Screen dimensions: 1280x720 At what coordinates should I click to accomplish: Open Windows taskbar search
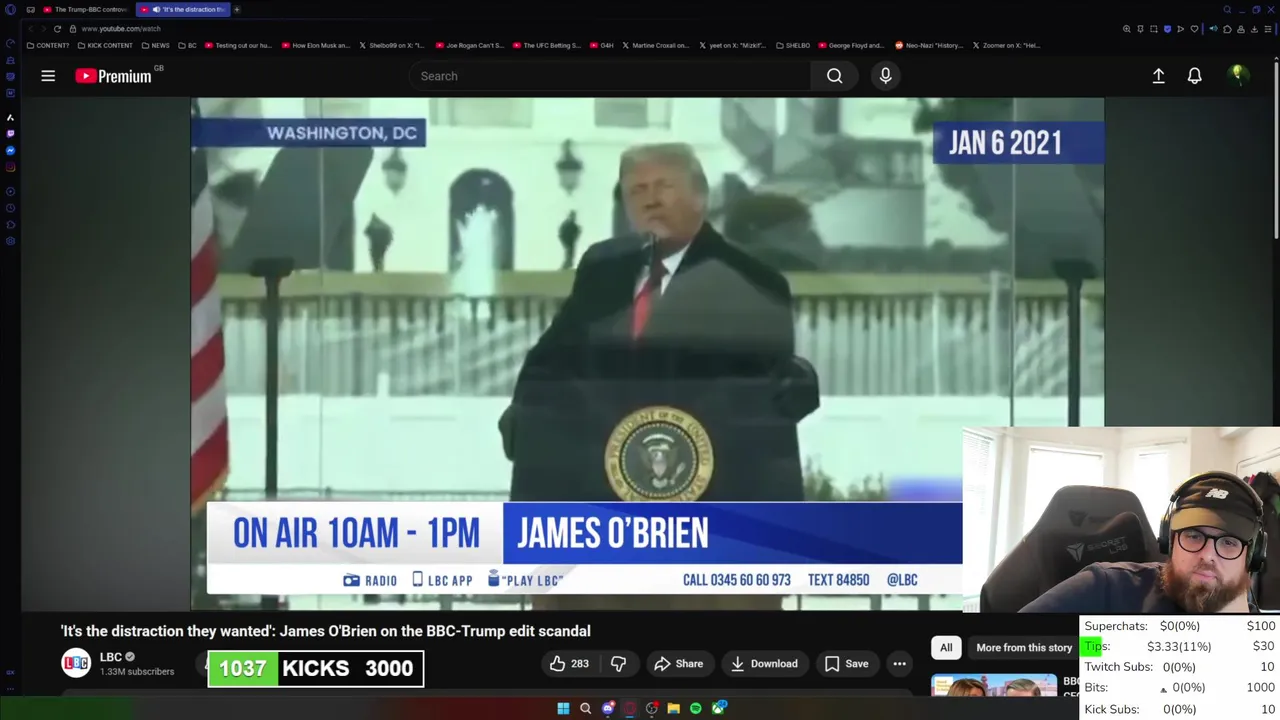(x=585, y=708)
